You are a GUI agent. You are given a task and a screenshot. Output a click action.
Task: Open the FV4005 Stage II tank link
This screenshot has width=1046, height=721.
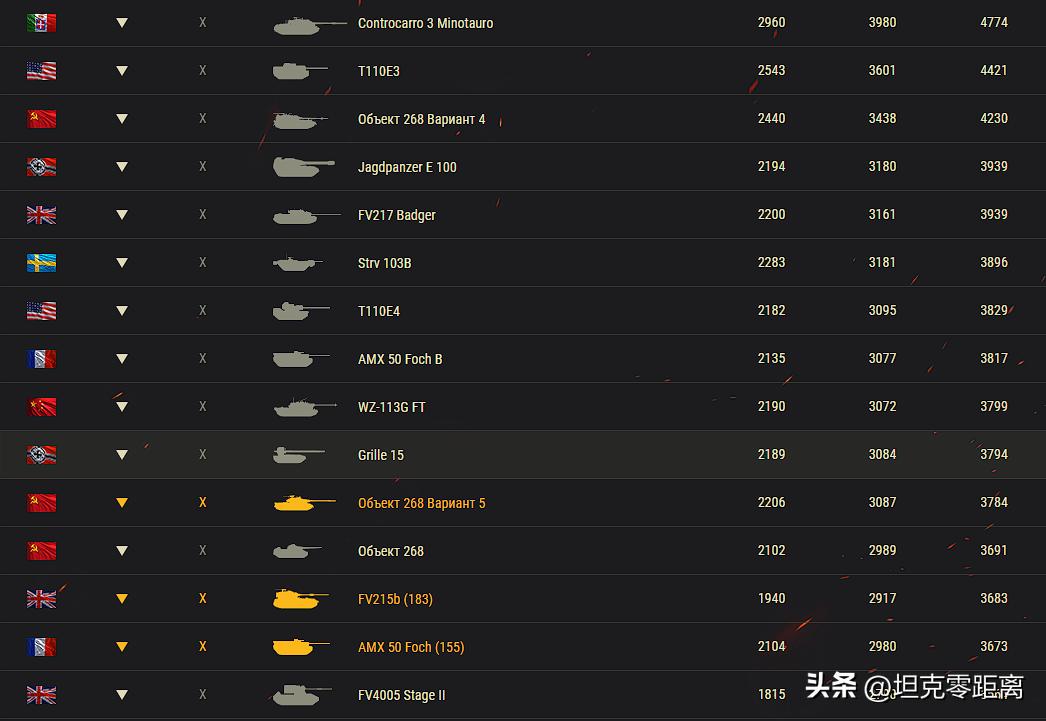(x=401, y=695)
